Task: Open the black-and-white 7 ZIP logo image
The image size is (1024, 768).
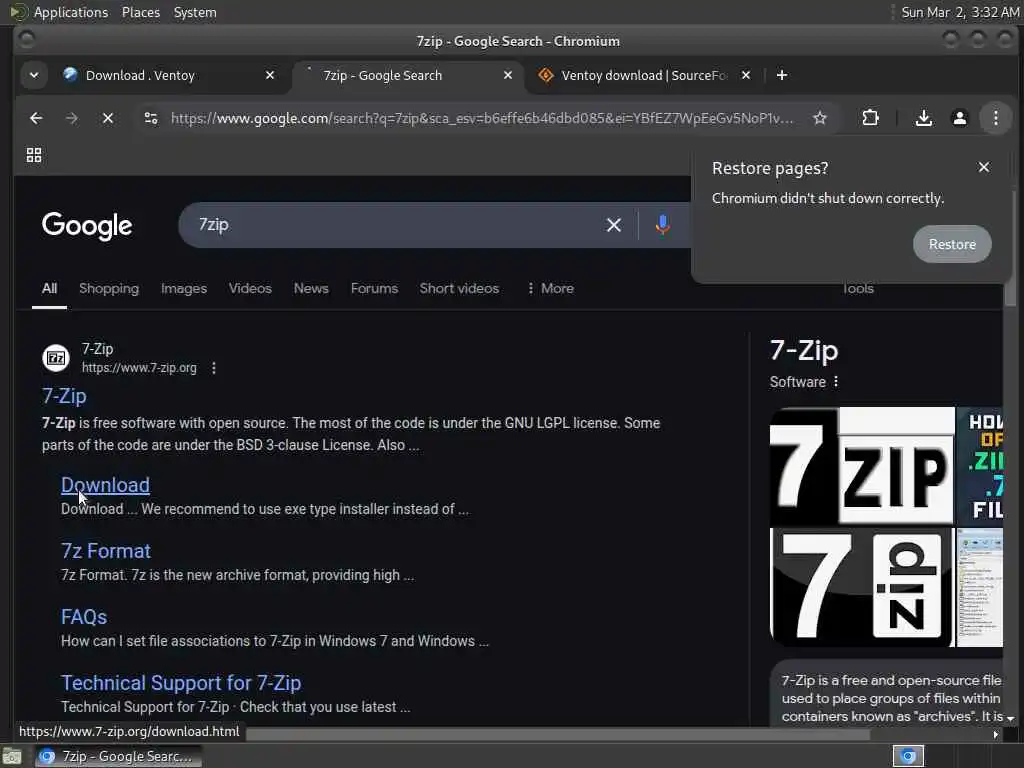Action: (x=862, y=466)
